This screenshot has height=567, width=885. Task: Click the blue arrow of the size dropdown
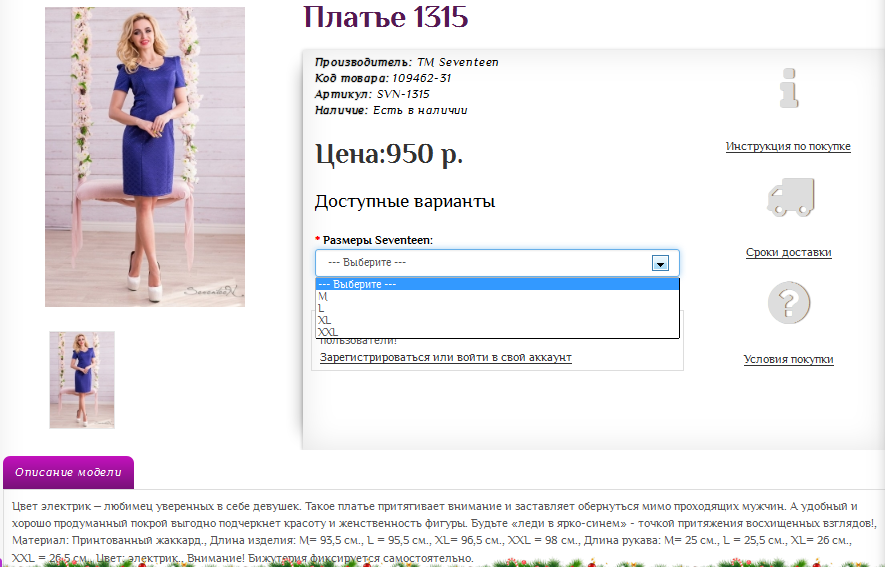coord(660,263)
